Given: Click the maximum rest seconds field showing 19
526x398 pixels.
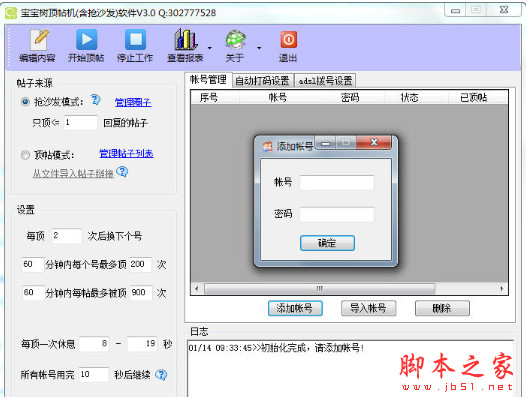Looking at the screenshot, I should pyautogui.click(x=142, y=344).
